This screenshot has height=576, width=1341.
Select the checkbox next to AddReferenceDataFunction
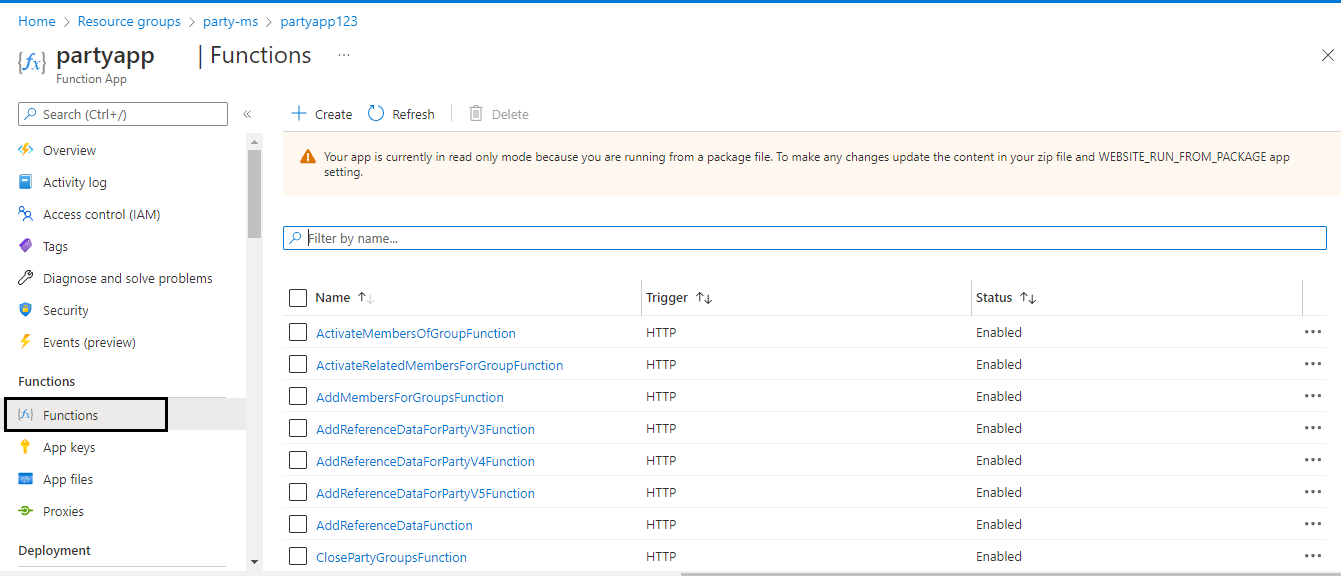297,524
